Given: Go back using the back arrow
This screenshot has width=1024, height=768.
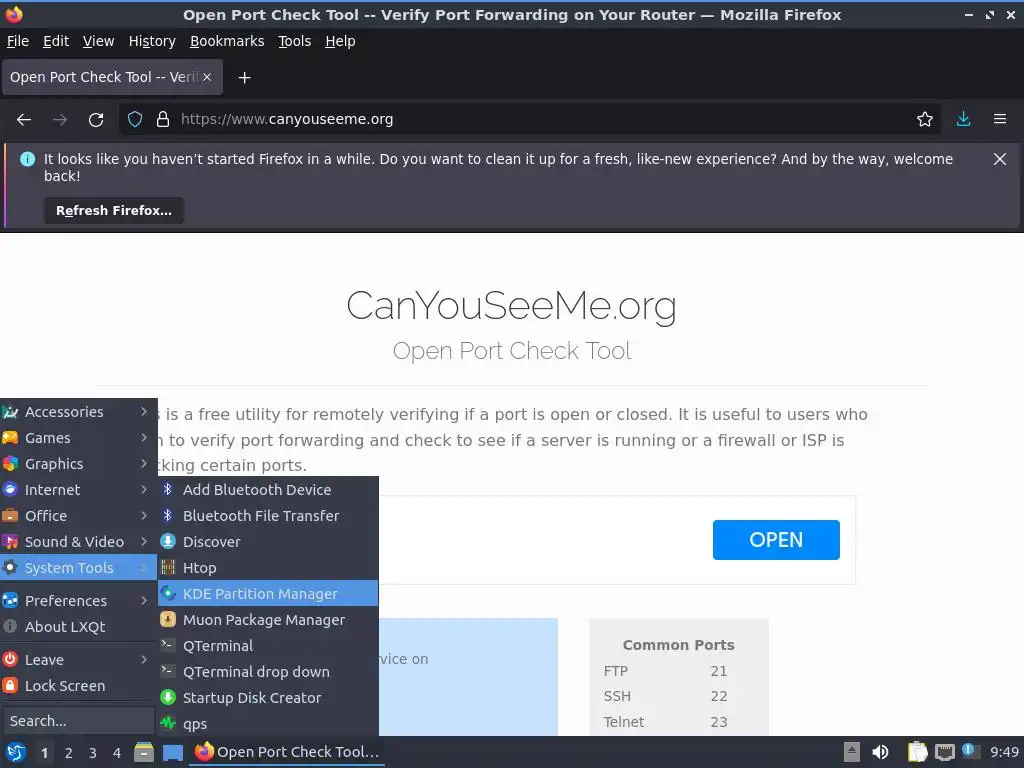Looking at the screenshot, I should pyautogui.click(x=24, y=120).
